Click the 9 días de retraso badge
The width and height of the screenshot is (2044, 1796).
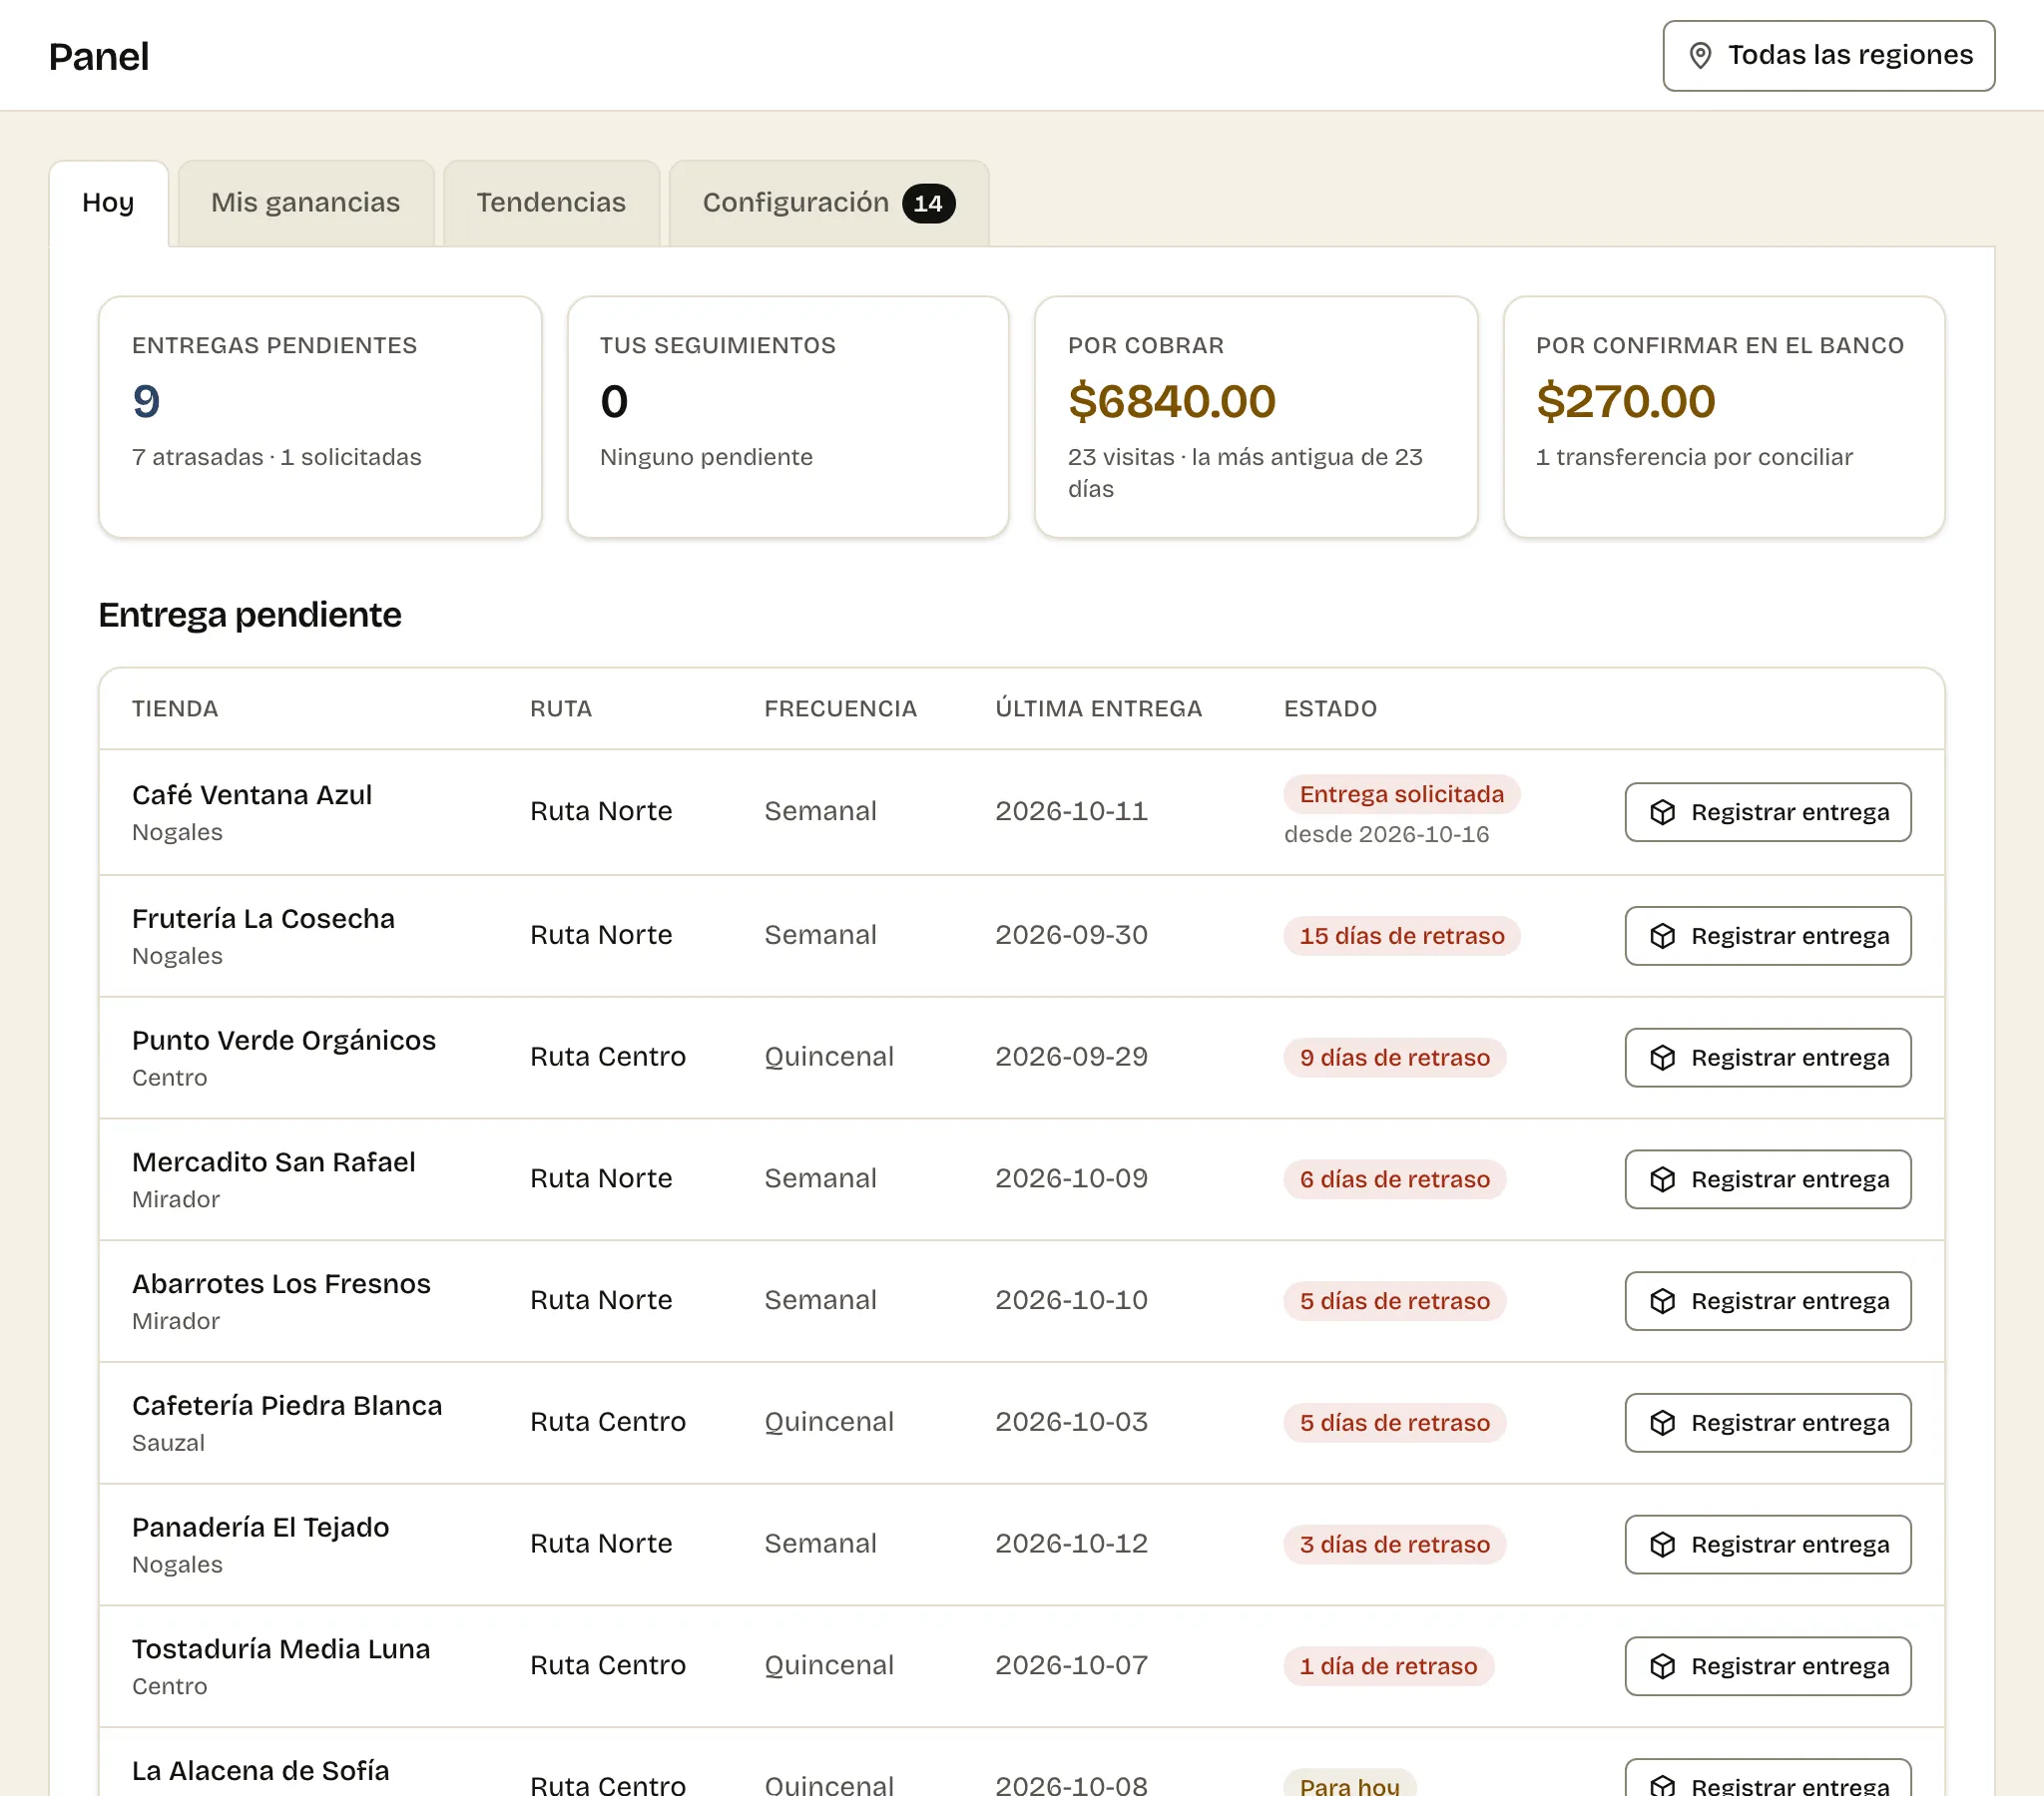(x=1394, y=1058)
